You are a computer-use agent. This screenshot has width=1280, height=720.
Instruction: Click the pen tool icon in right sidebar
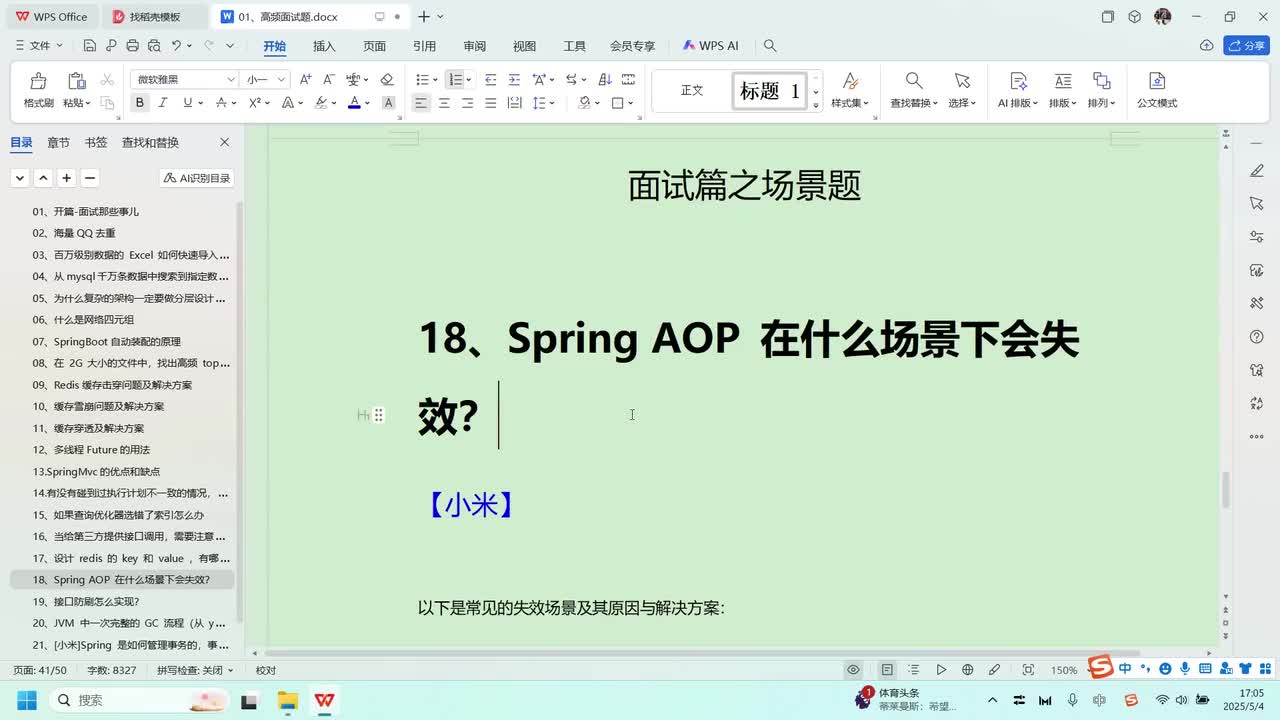click(x=1257, y=171)
